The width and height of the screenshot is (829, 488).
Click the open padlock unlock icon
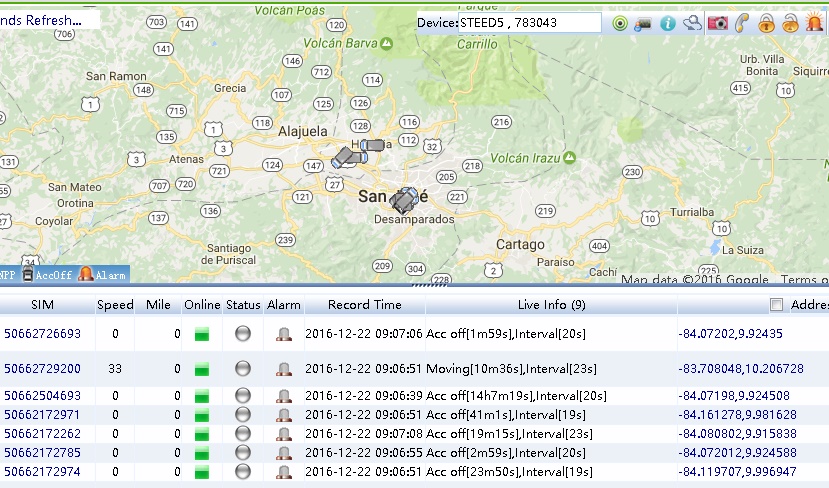coord(790,23)
